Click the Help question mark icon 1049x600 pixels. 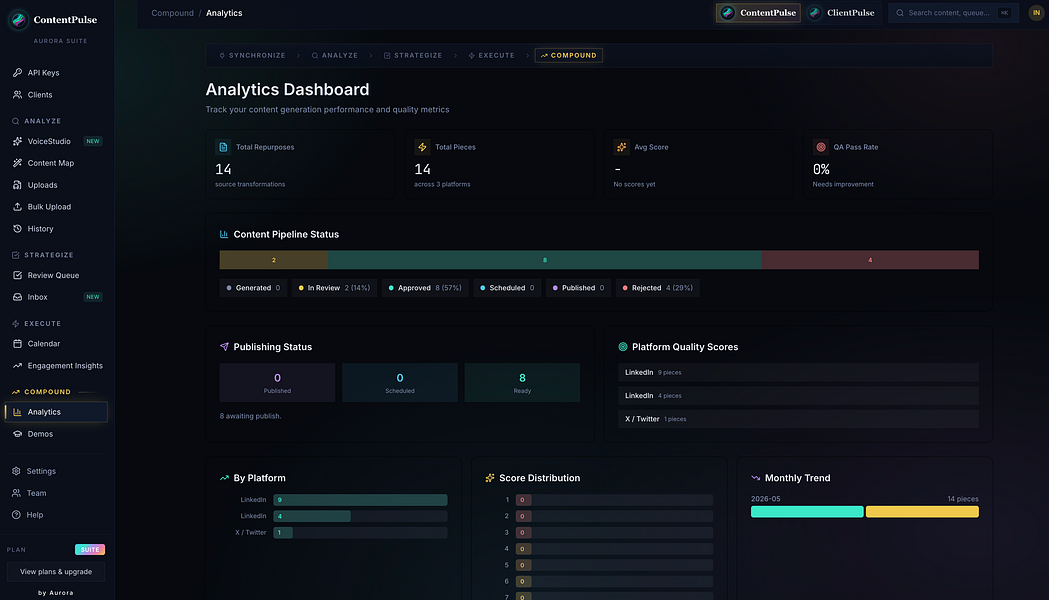(x=16, y=514)
